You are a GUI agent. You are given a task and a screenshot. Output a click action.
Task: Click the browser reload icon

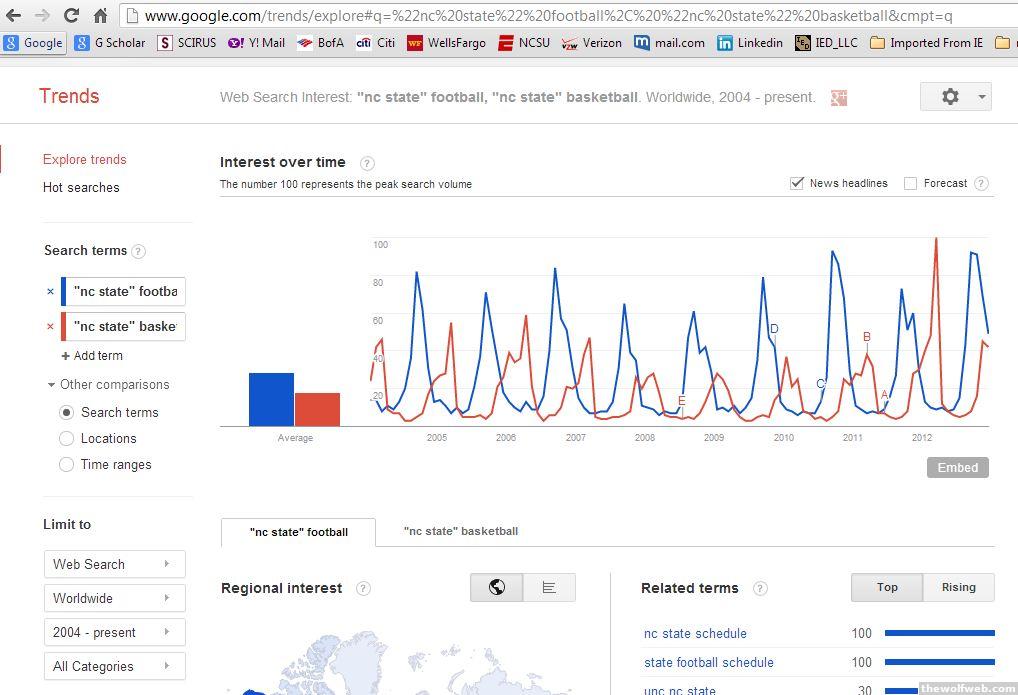[71, 15]
